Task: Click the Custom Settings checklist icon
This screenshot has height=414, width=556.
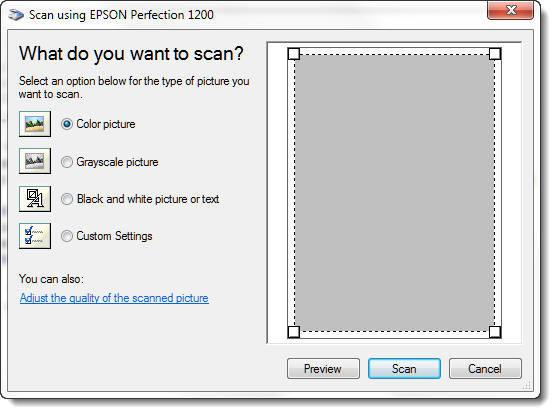Action: coord(35,236)
